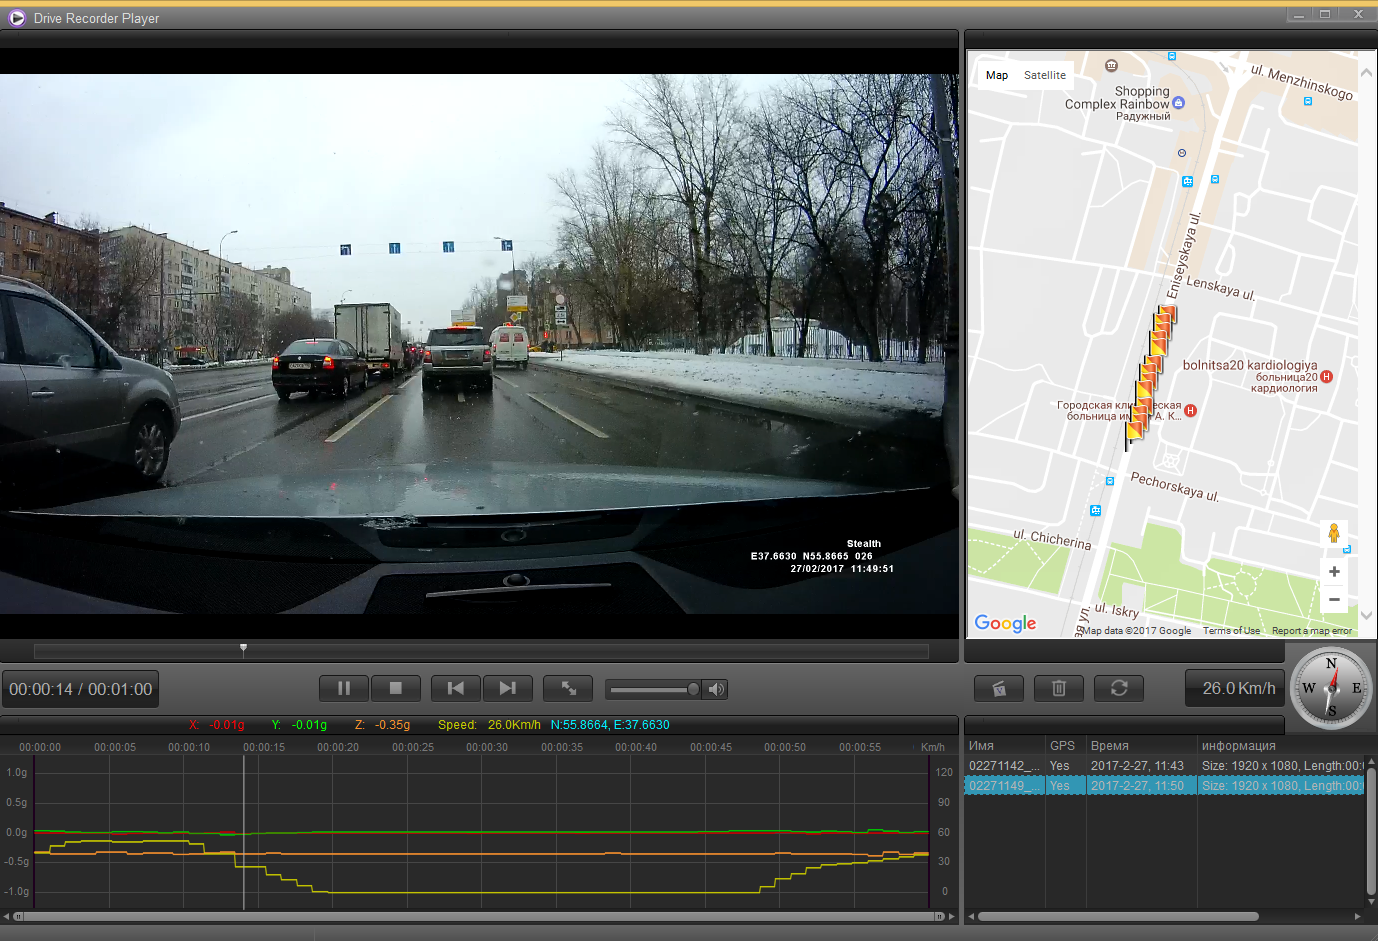Switch the map to Satellite view
Image resolution: width=1378 pixels, height=941 pixels.
tap(1045, 75)
